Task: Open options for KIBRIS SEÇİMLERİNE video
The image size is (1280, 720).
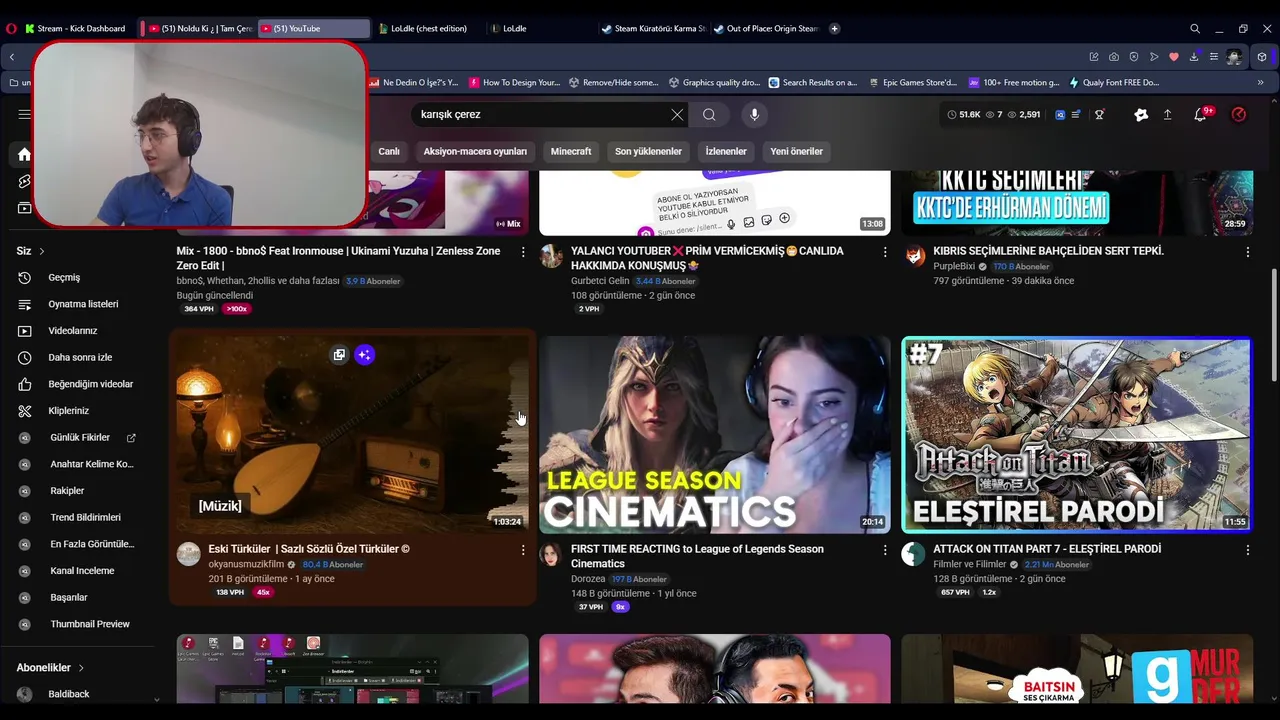Action: pyautogui.click(x=1247, y=252)
